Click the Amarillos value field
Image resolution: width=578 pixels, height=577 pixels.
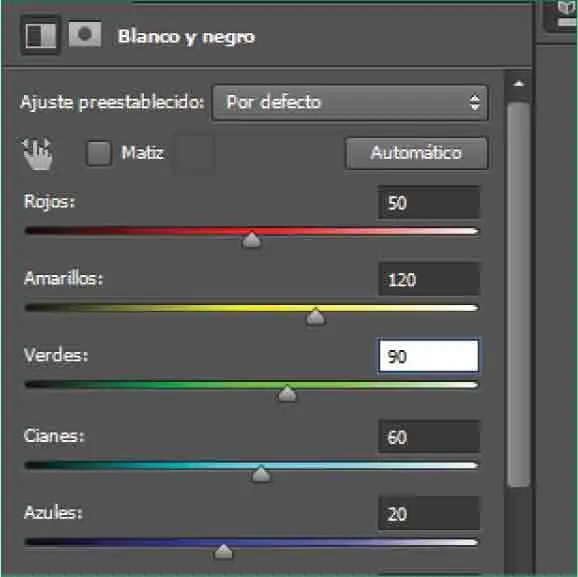[x=429, y=279]
